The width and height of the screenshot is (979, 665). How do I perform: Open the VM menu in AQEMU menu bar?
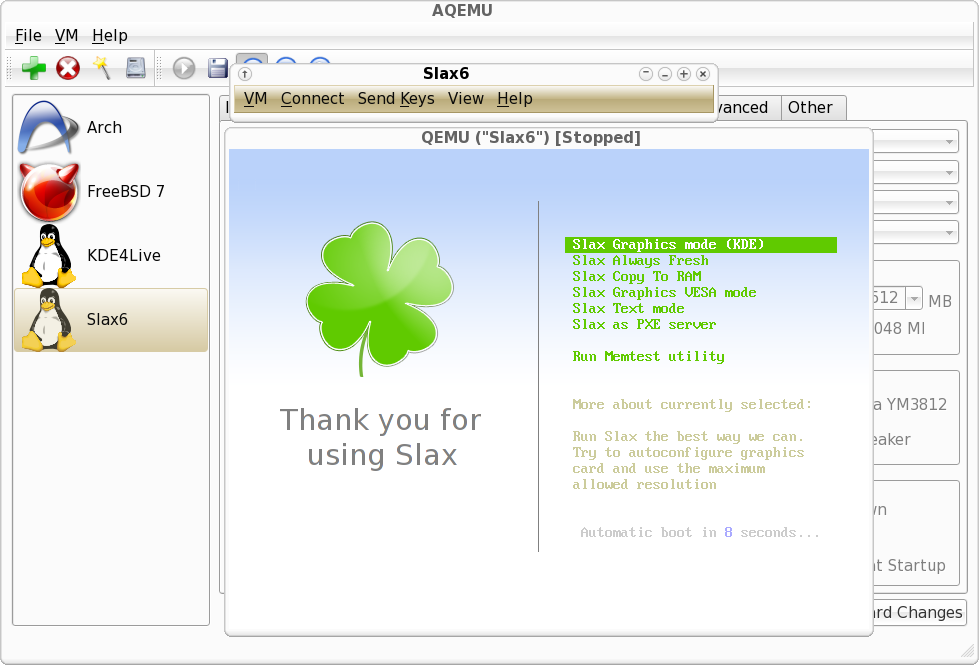(67, 36)
